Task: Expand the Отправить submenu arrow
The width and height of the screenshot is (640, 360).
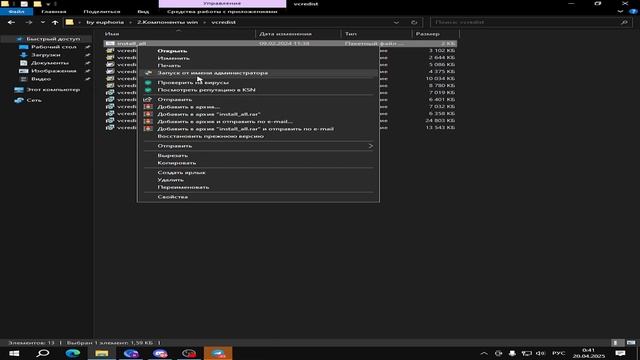Action: pos(371,146)
